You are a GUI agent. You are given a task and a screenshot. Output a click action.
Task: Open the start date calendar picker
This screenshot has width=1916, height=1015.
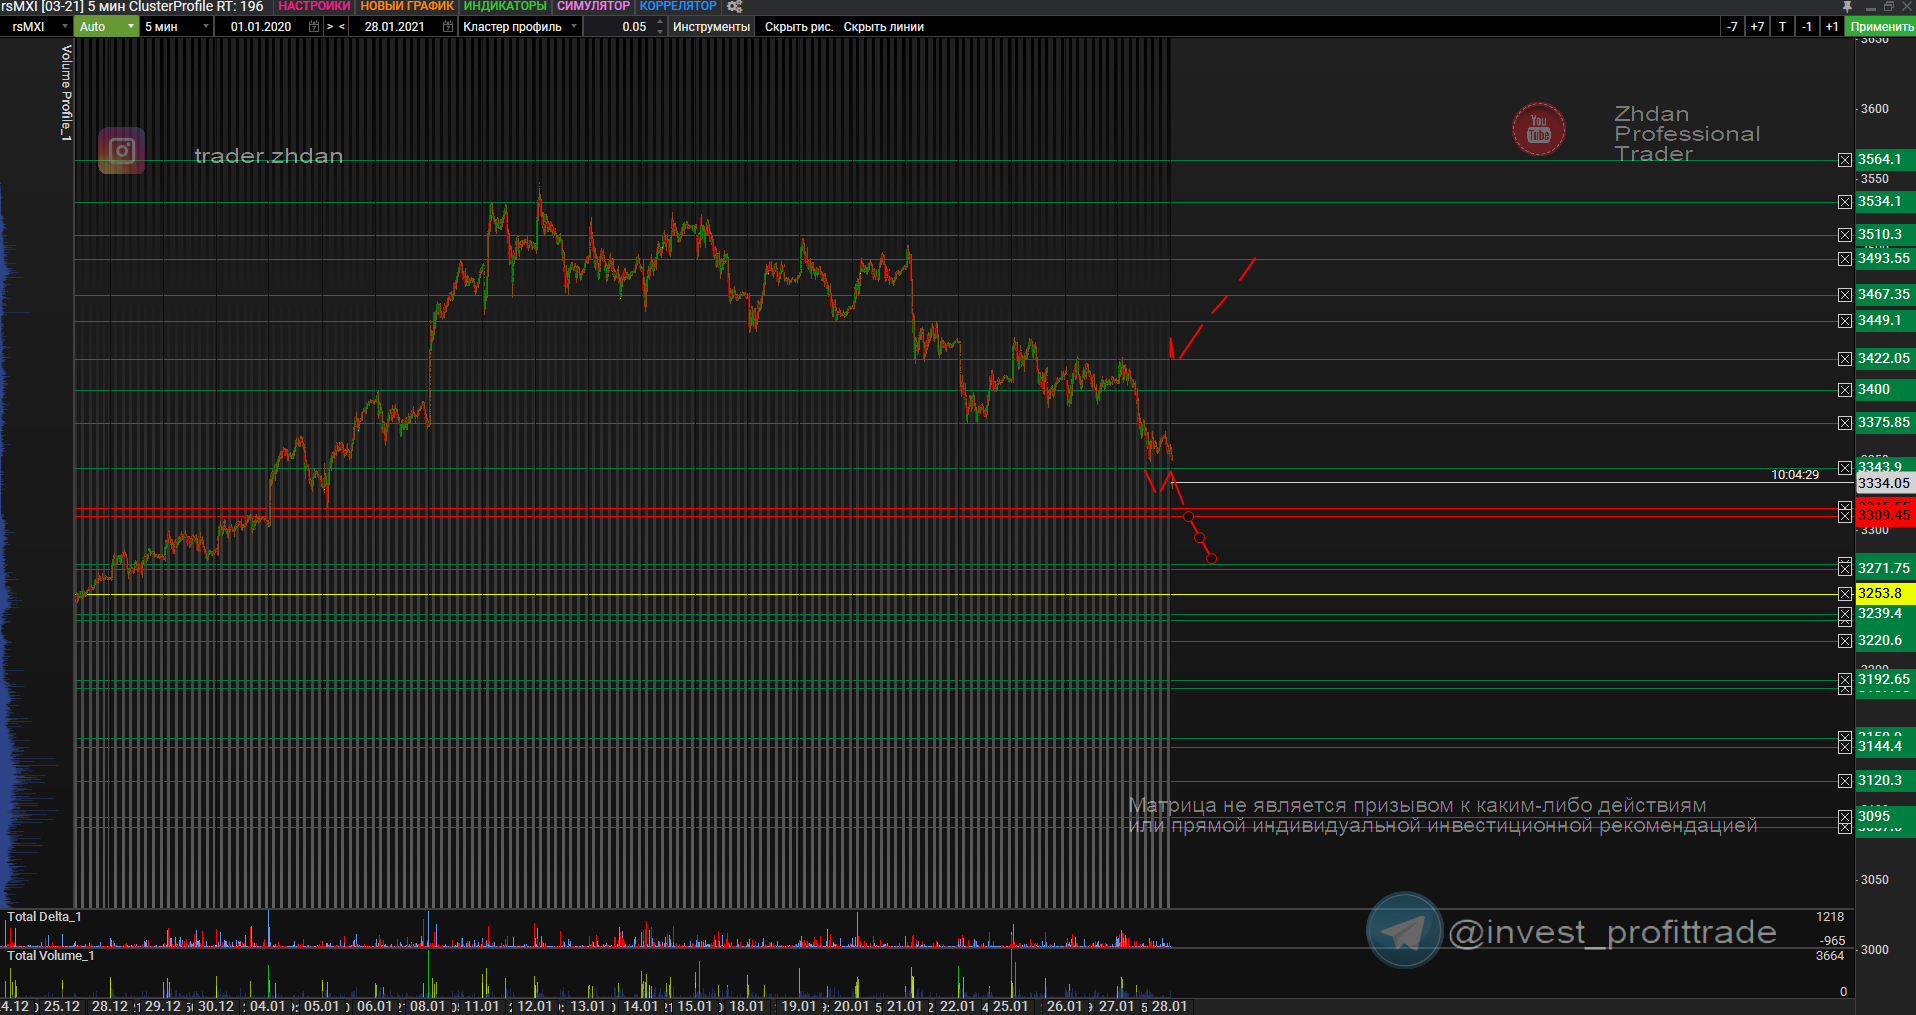314,27
